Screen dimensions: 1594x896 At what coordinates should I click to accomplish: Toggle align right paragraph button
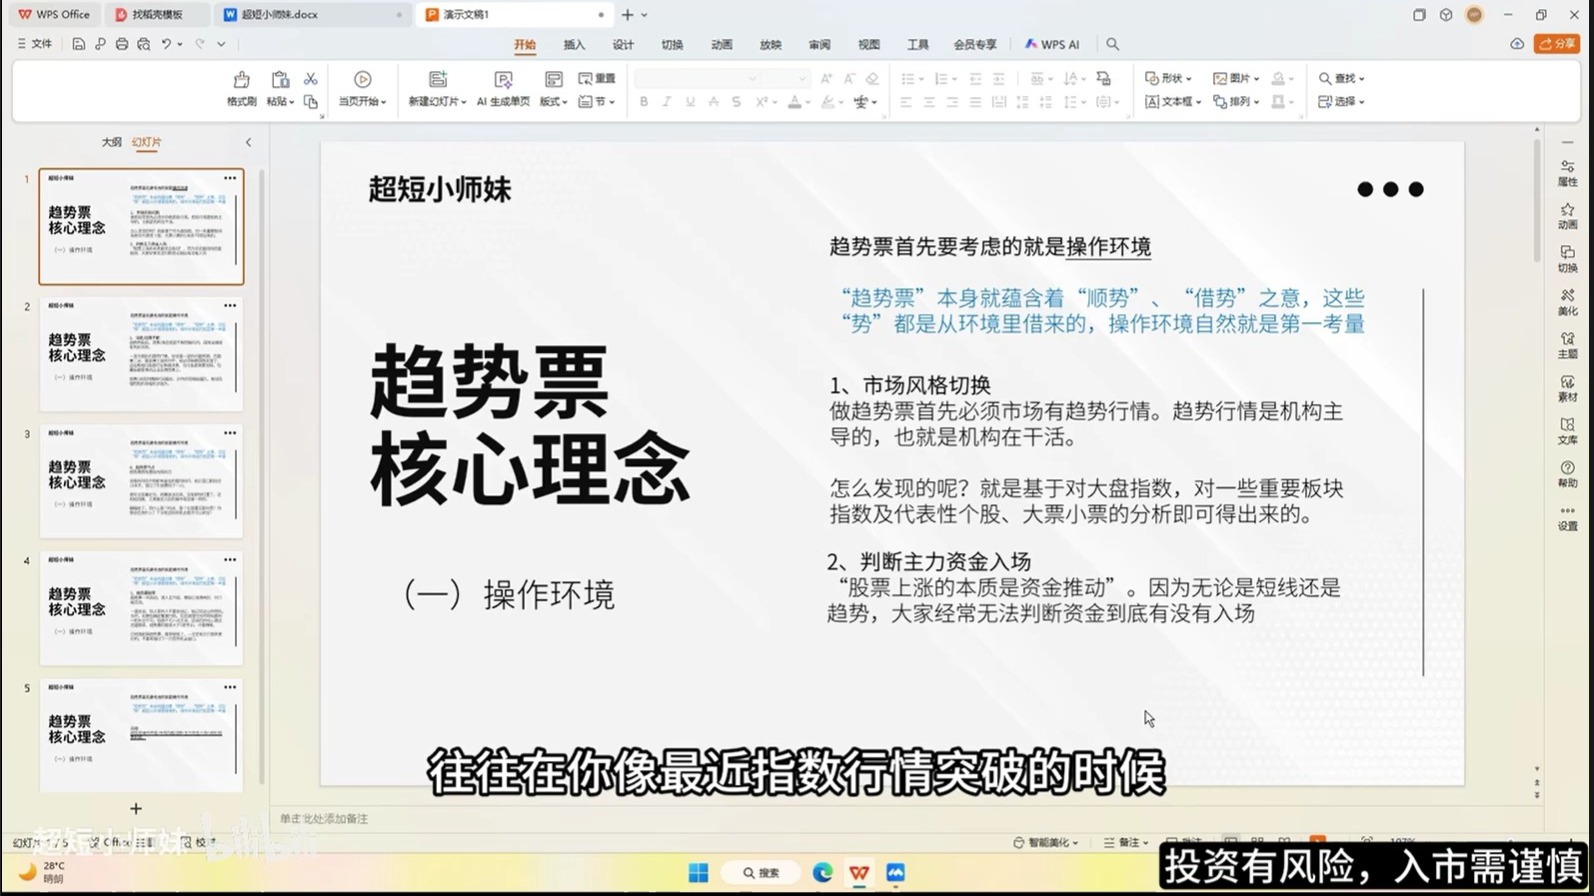point(952,102)
